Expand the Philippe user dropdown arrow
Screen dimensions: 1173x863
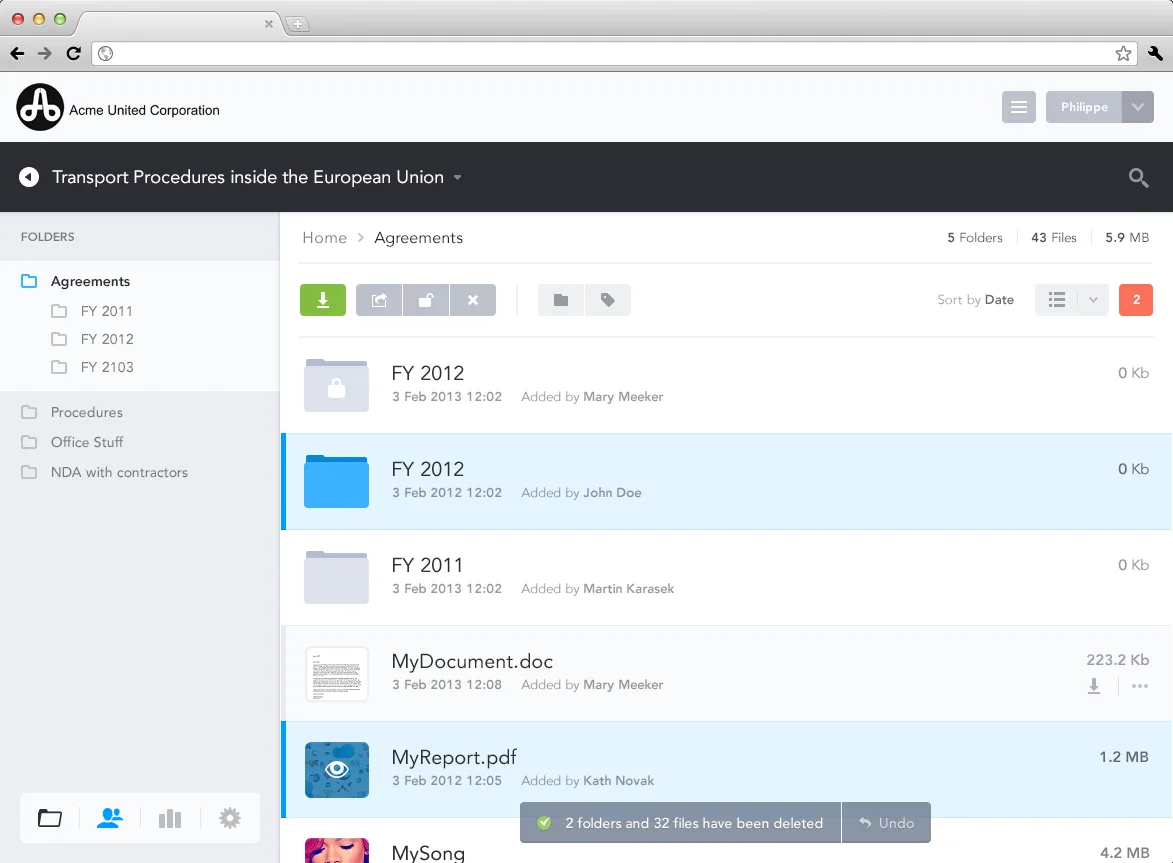[x=1138, y=107]
